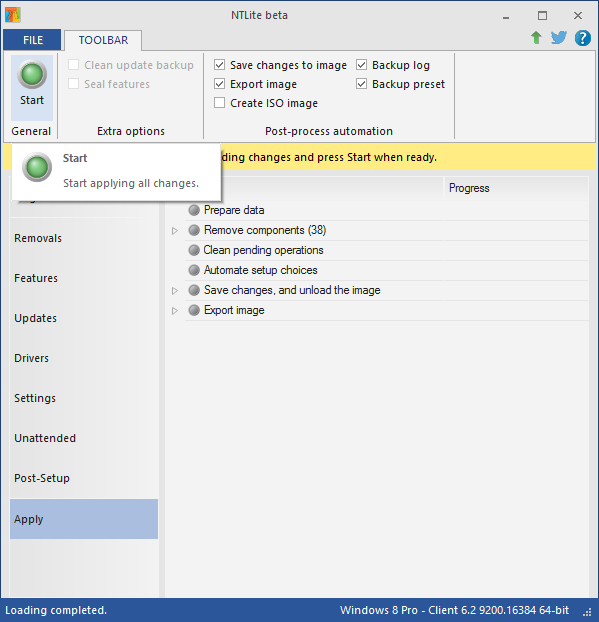Open the Drivers sidebar page
Viewport: 599px width, 622px height.
click(84, 358)
